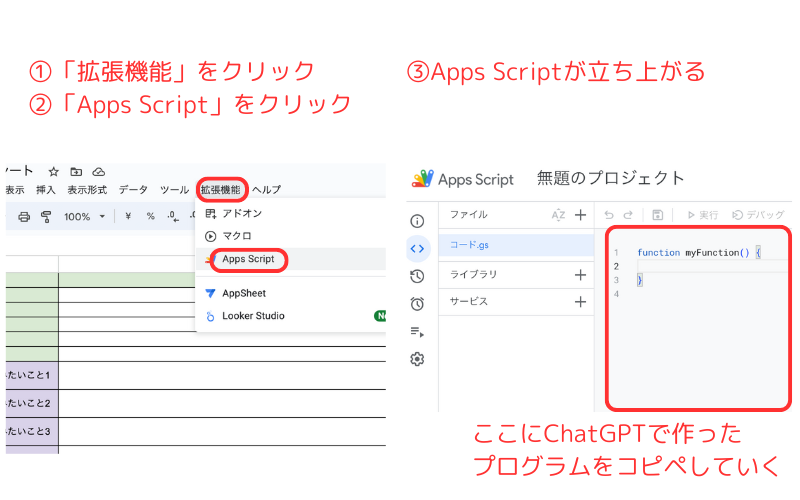Open the 表示 menu
This screenshot has width=800, height=500.
point(15,190)
